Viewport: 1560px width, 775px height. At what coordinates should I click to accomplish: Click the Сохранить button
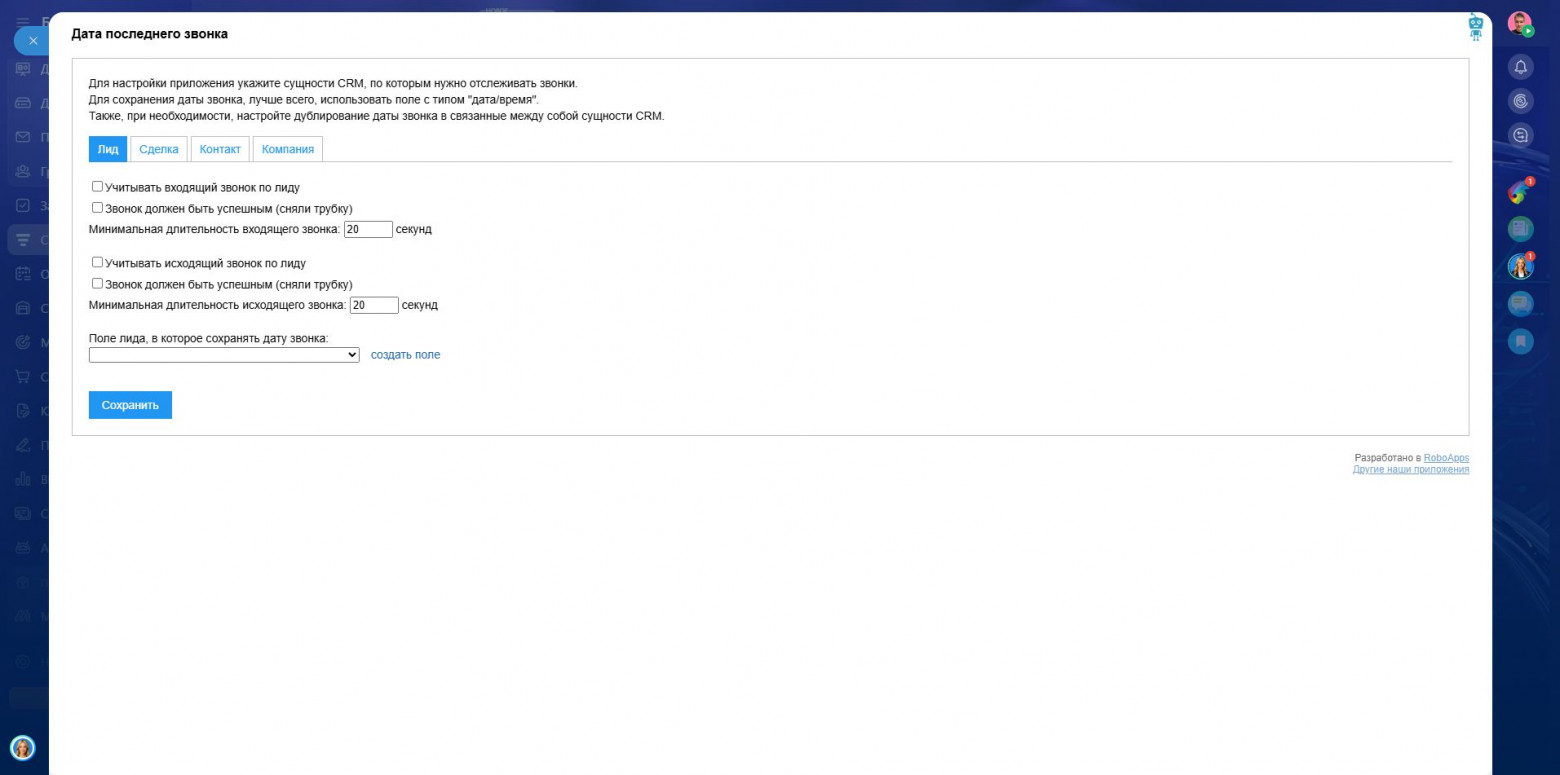(x=130, y=405)
